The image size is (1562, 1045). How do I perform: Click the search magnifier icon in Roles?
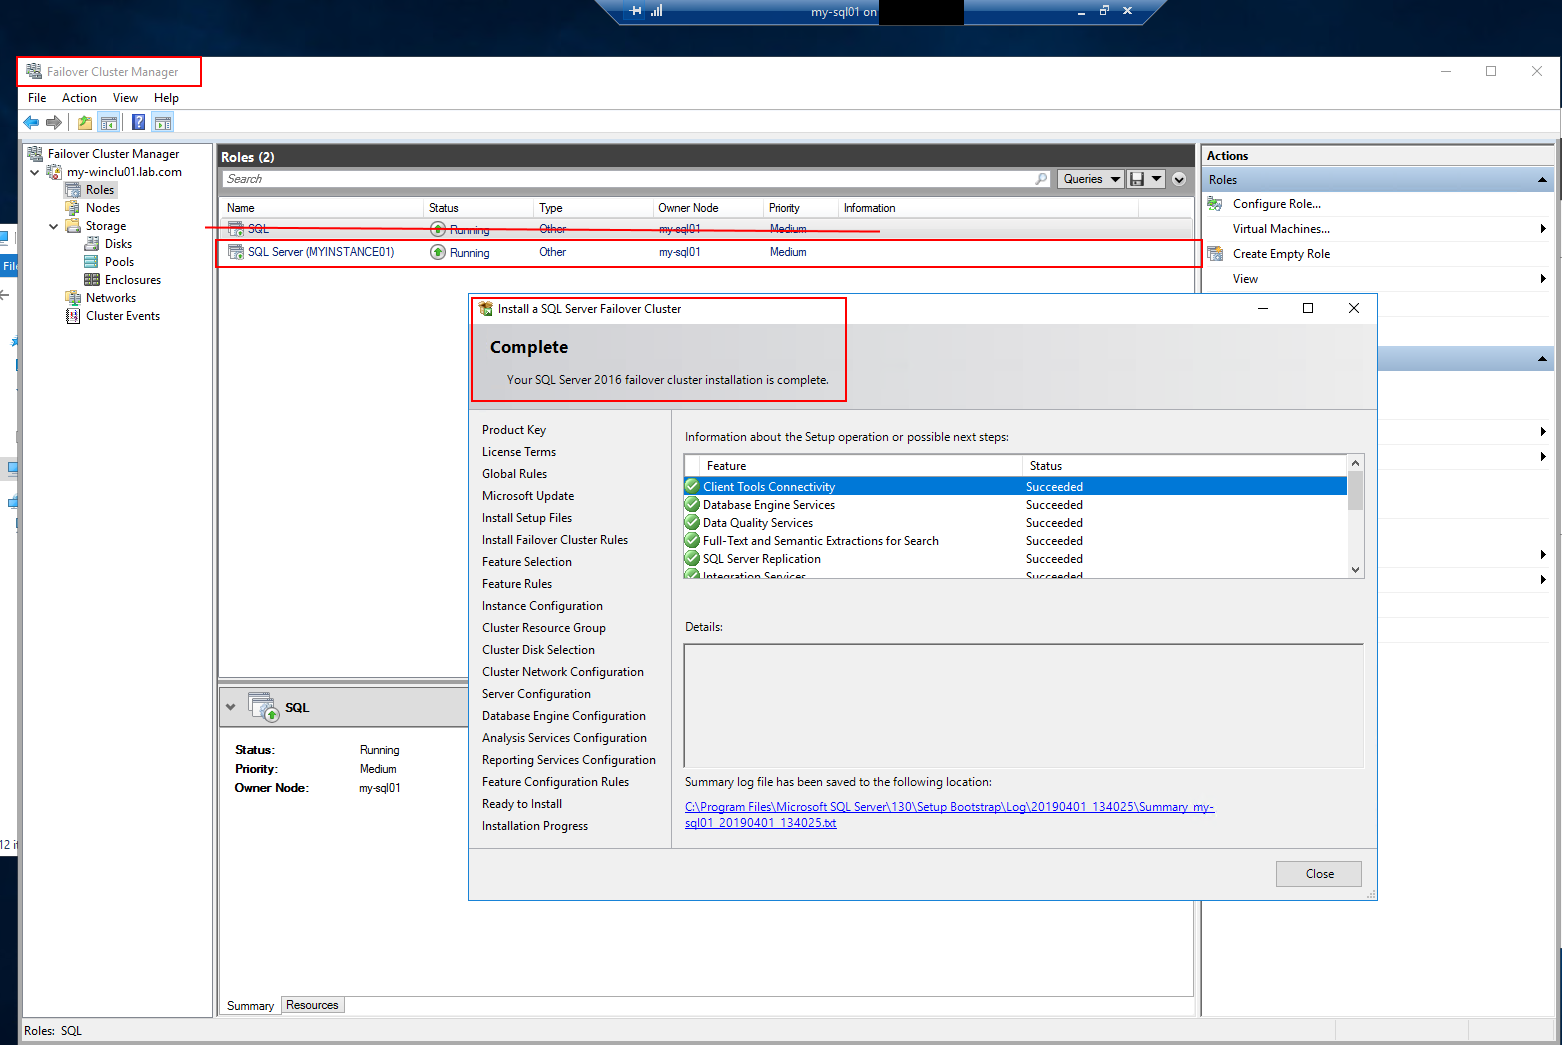coord(1041,179)
